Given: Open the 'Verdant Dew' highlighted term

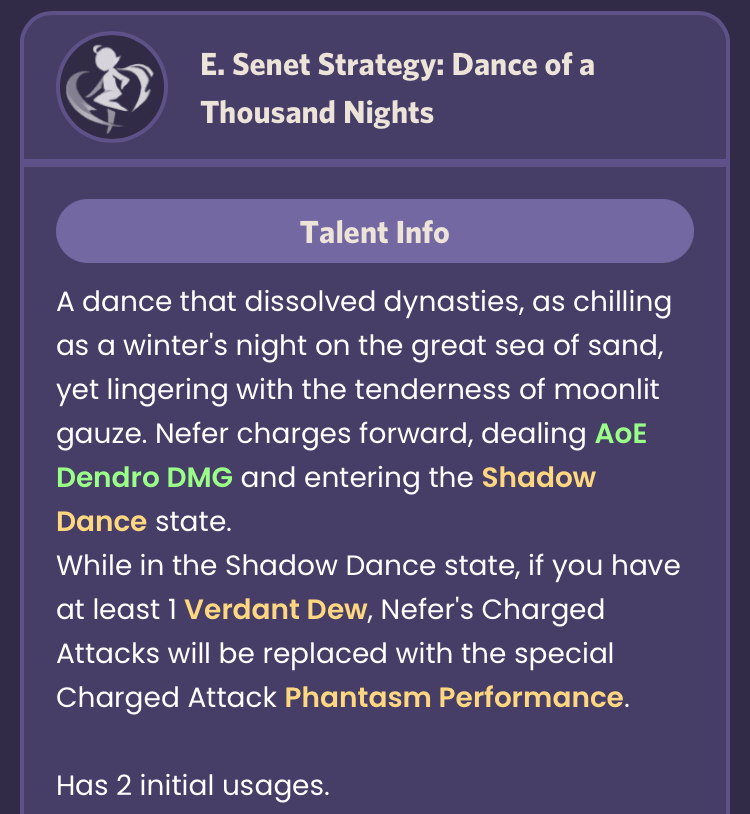Looking at the screenshot, I should pyautogui.click(x=276, y=609).
